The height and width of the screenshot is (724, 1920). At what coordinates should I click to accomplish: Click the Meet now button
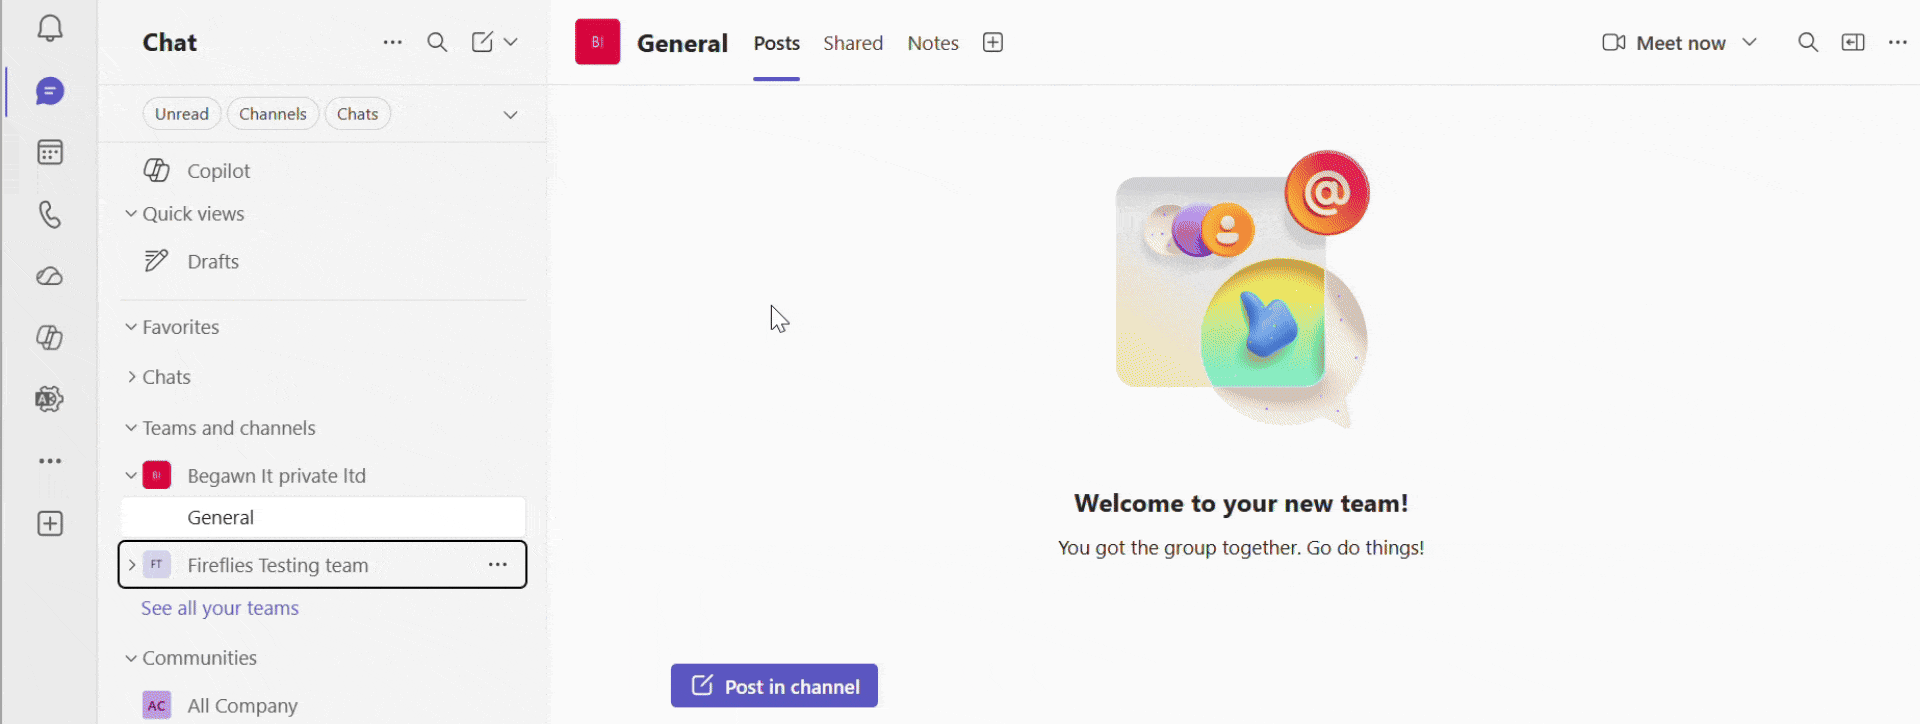(1664, 43)
